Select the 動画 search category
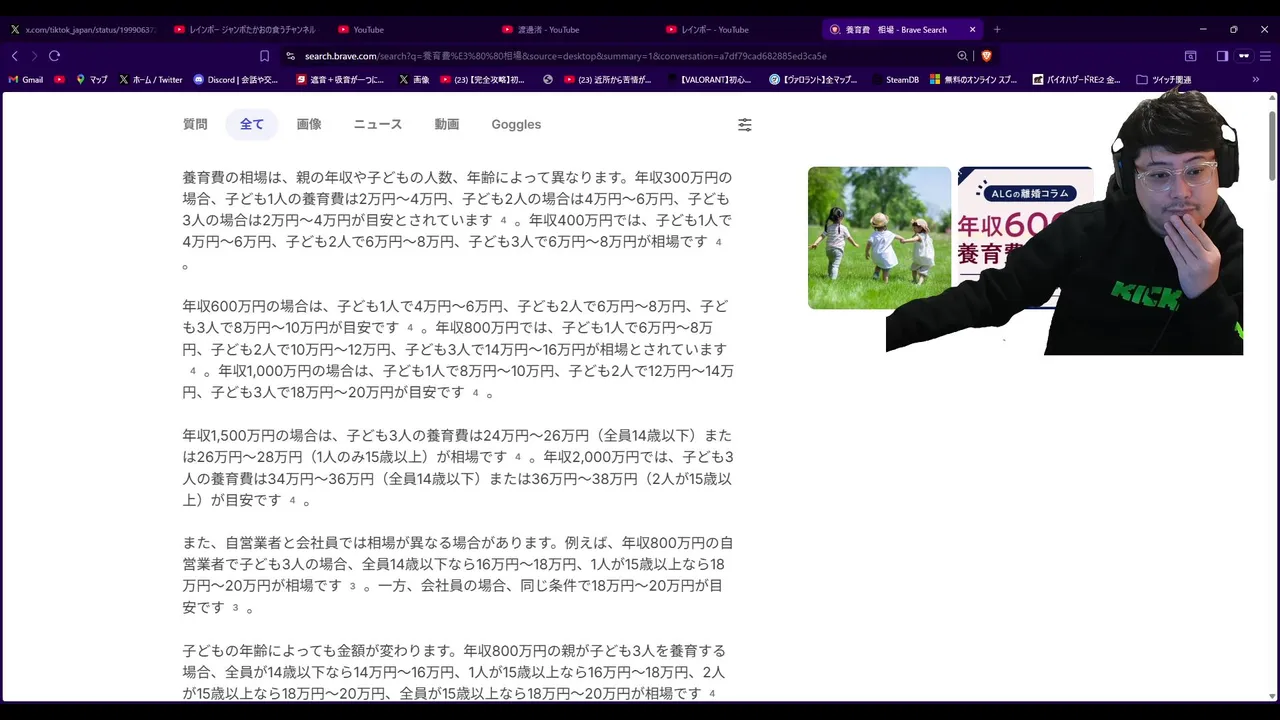Image resolution: width=1280 pixels, height=720 pixels. pyautogui.click(x=447, y=125)
